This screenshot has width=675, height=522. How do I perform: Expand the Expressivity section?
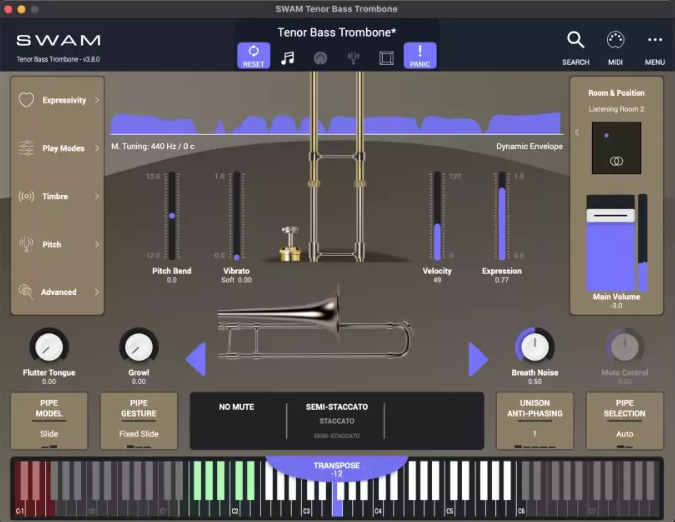[58, 100]
